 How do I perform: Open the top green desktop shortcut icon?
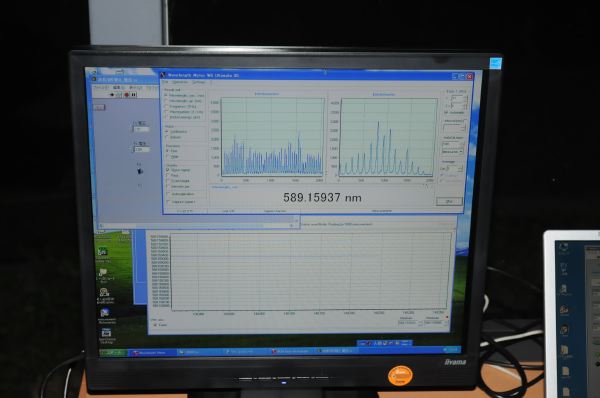pos(102,252)
